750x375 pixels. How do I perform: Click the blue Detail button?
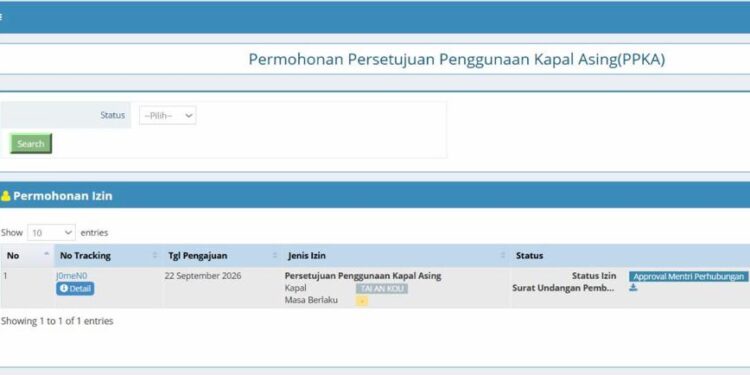point(75,288)
